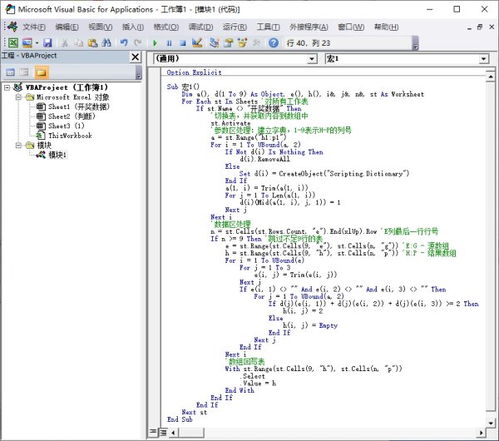Toggle Folders view in project pane

pos(41,72)
